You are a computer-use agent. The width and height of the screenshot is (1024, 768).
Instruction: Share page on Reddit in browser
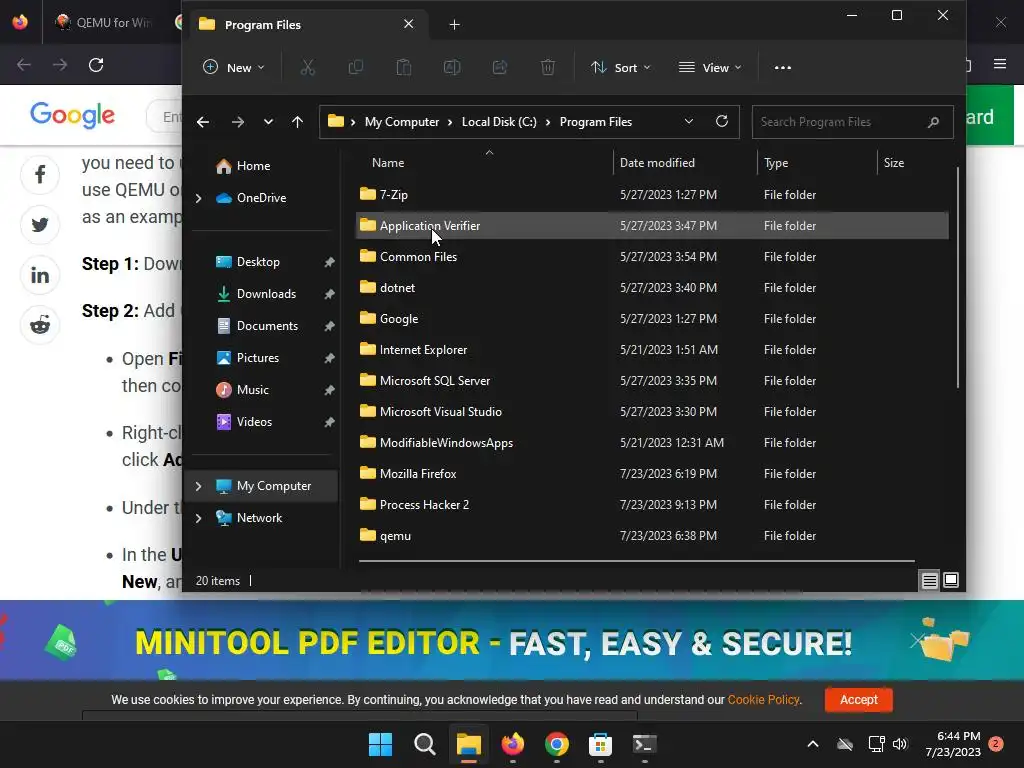point(40,325)
